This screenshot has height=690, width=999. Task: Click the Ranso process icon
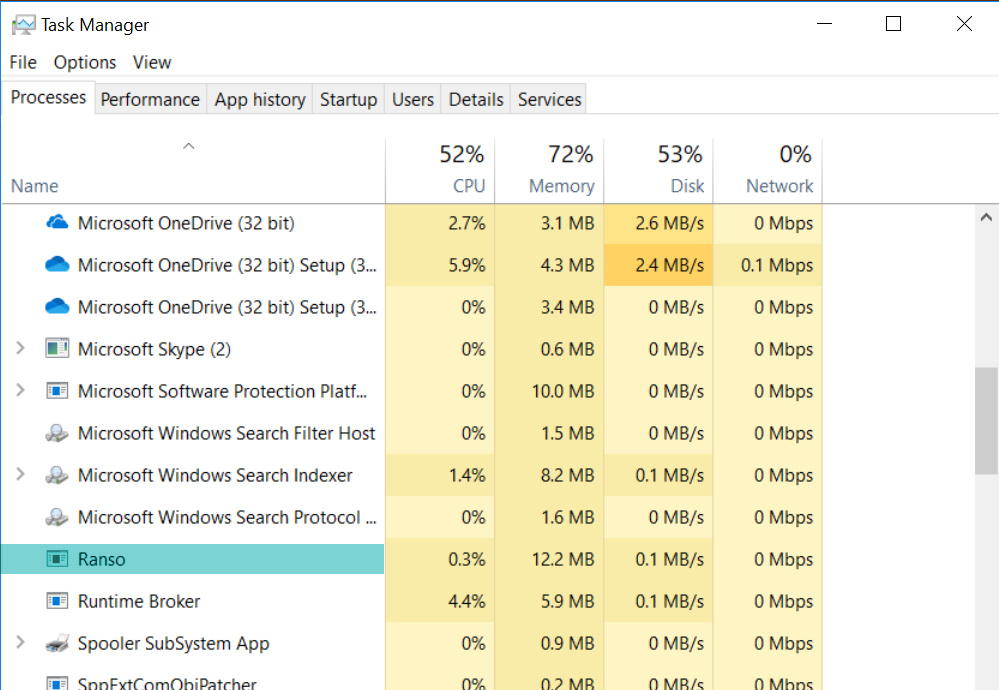57,559
